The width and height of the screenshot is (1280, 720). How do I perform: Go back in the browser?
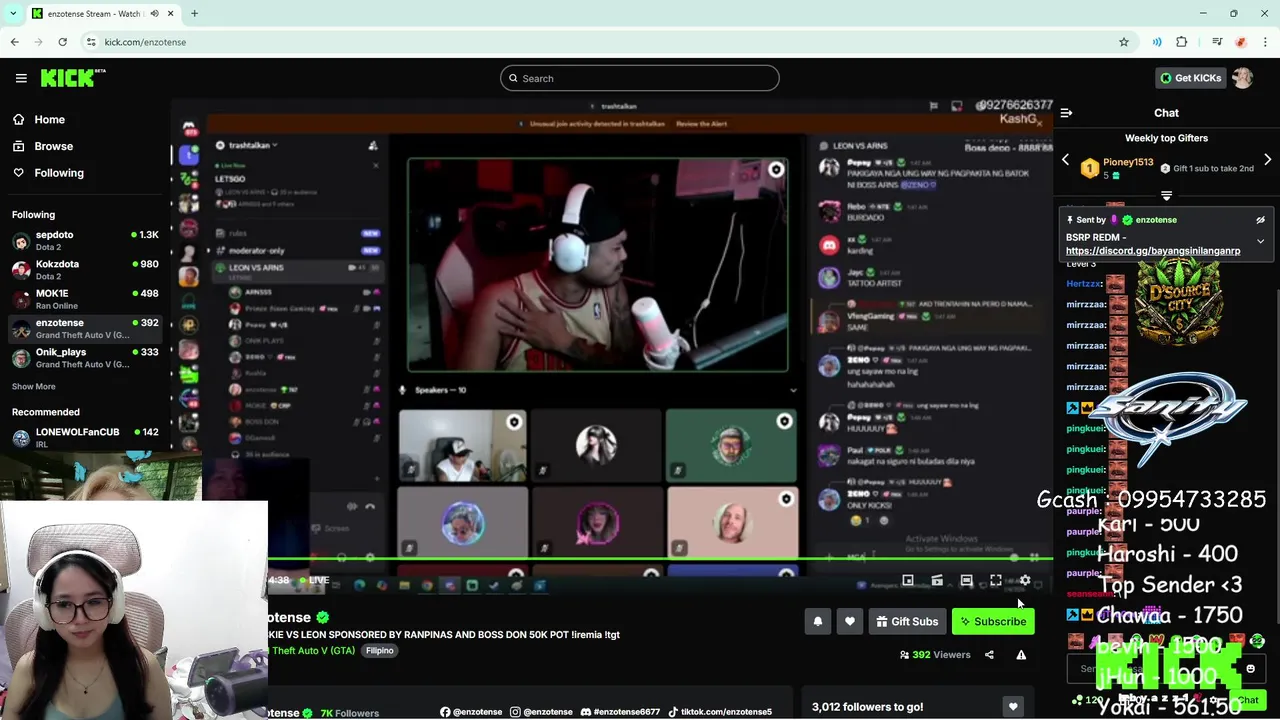tap(14, 42)
